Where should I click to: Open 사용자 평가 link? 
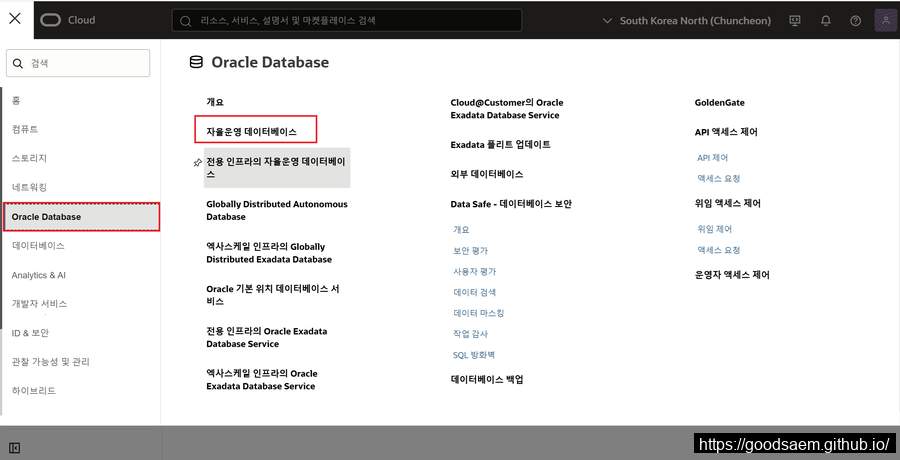(475, 271)
